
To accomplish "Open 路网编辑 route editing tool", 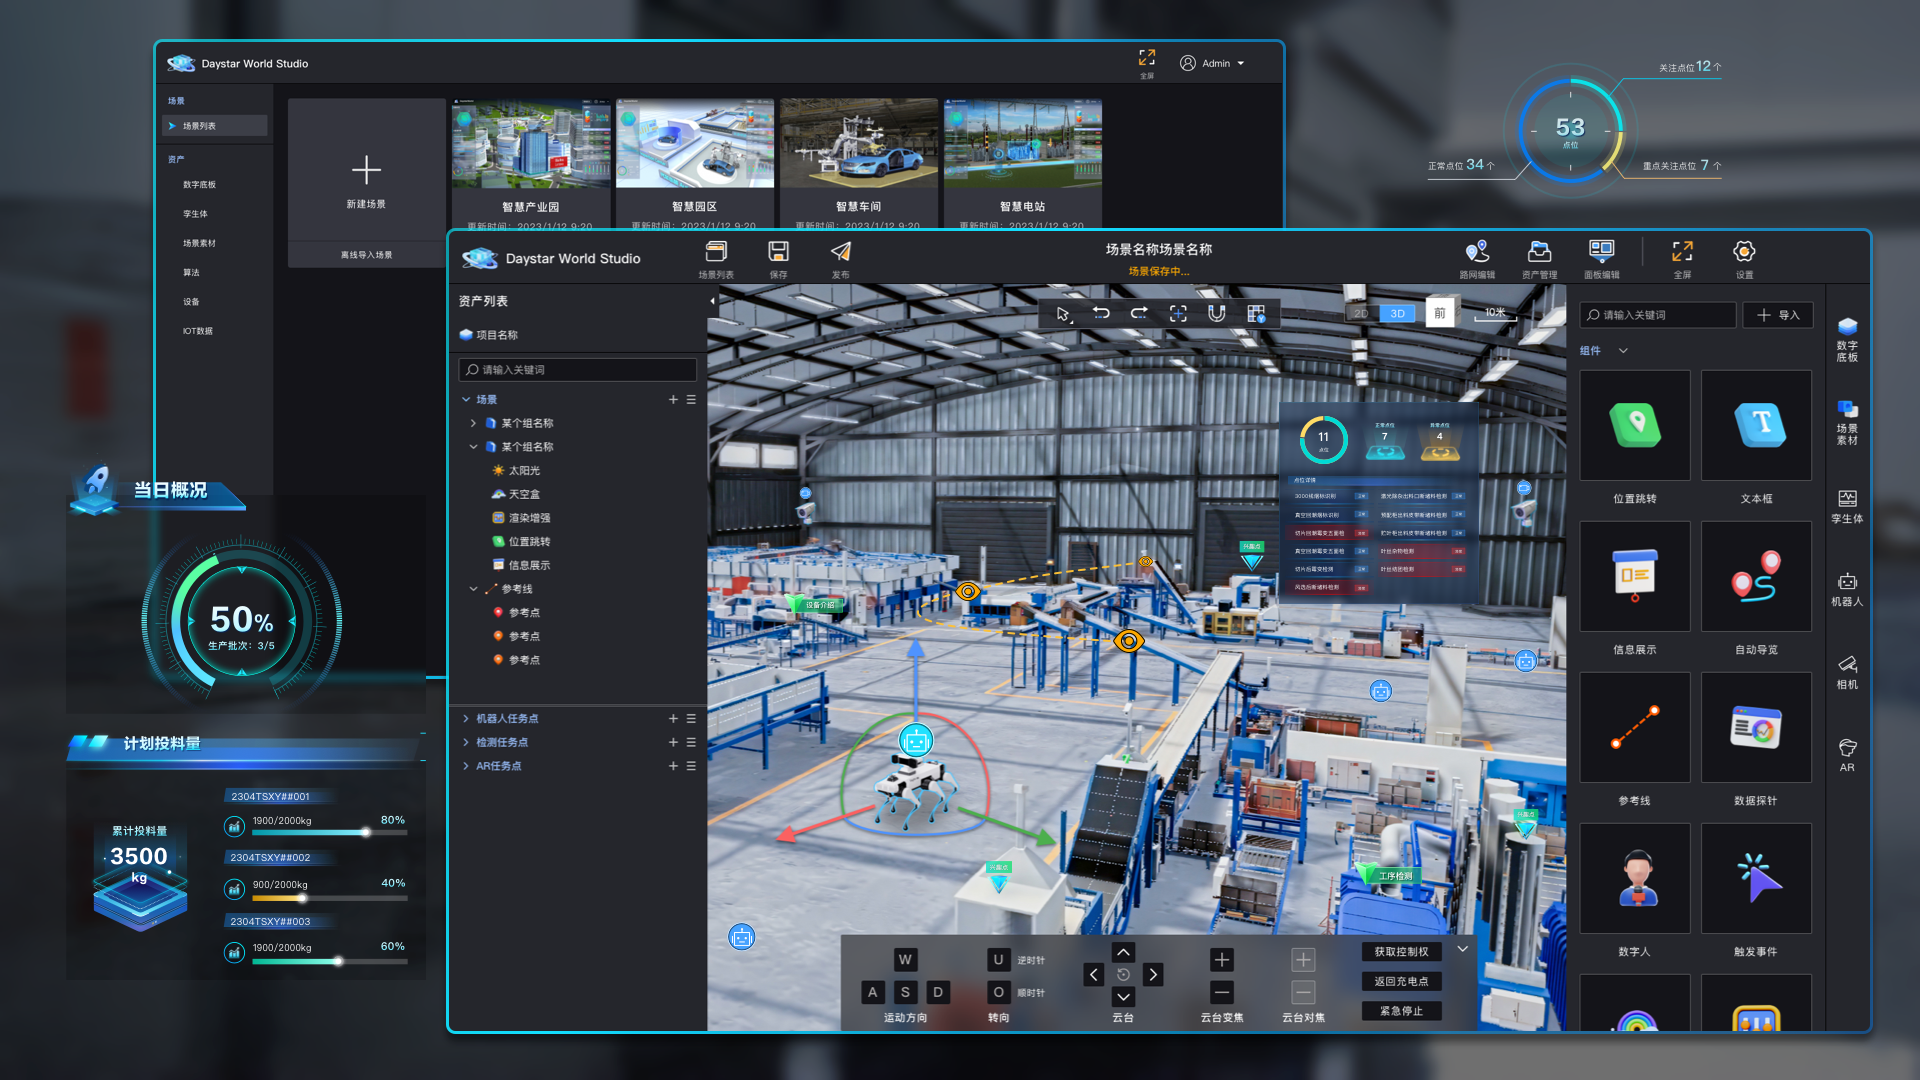I will [x=1477, y=252].
